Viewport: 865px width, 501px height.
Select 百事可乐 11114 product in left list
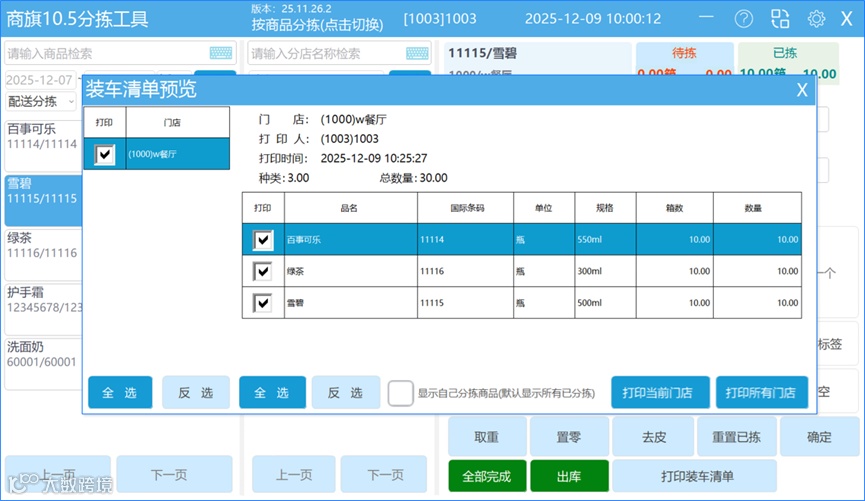[x=43, y=145]
